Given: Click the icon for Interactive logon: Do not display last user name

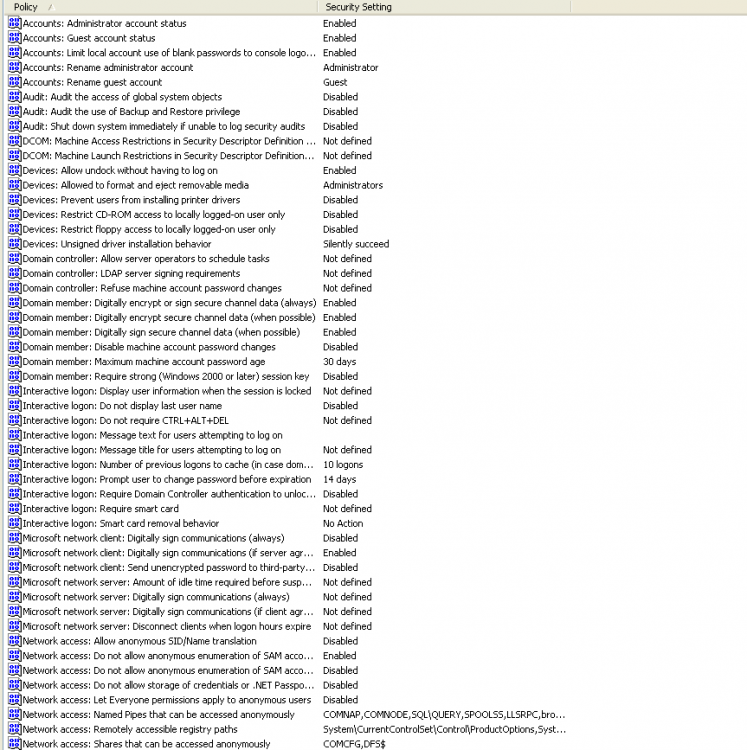Looking at the screenshot, I should point(15,406).
